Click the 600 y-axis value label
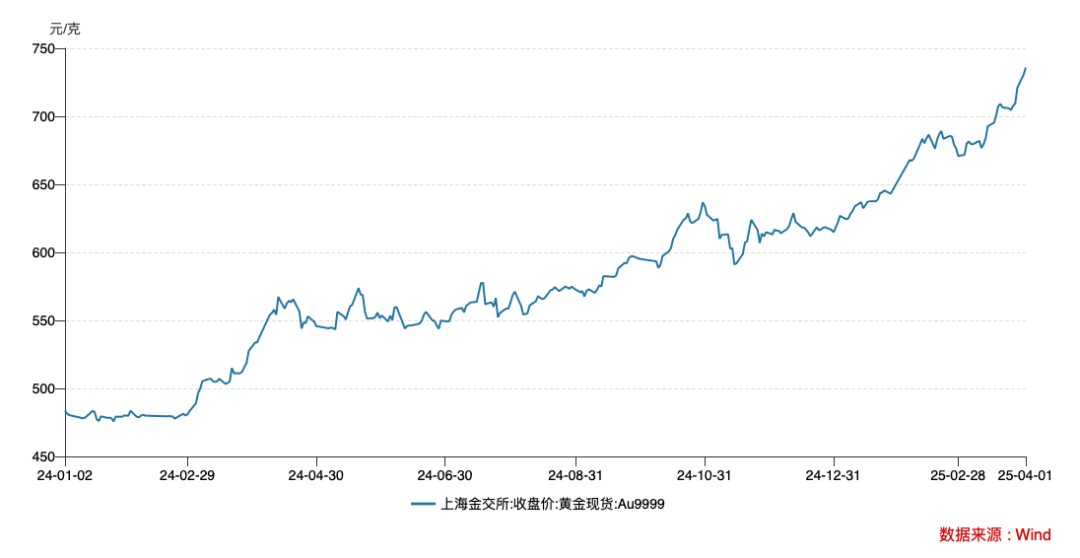Image resolution: width=1080 pixels, height=558 pixels. (x=43, y=253)
